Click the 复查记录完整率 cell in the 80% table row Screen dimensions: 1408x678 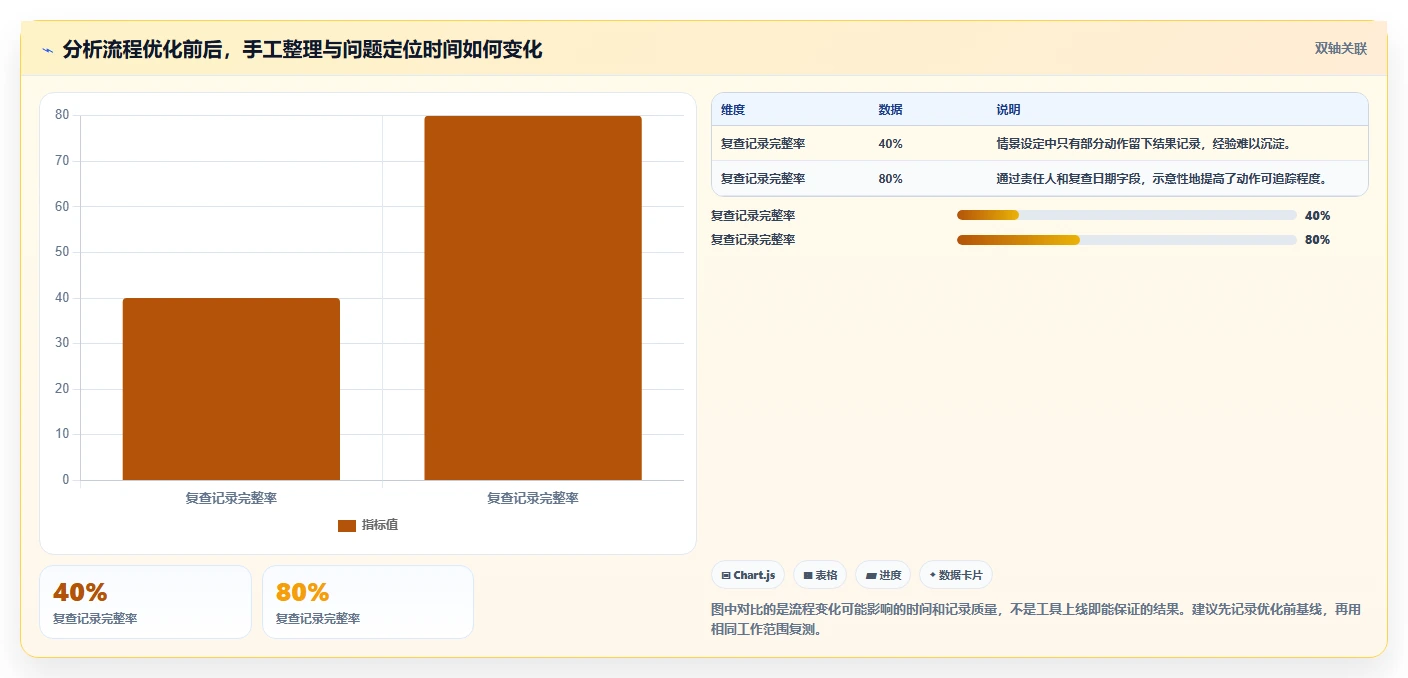coord(763,179)
